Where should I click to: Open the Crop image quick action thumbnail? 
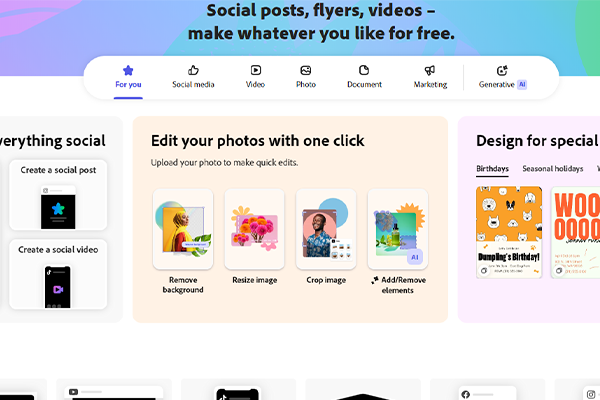coord(326,229)
